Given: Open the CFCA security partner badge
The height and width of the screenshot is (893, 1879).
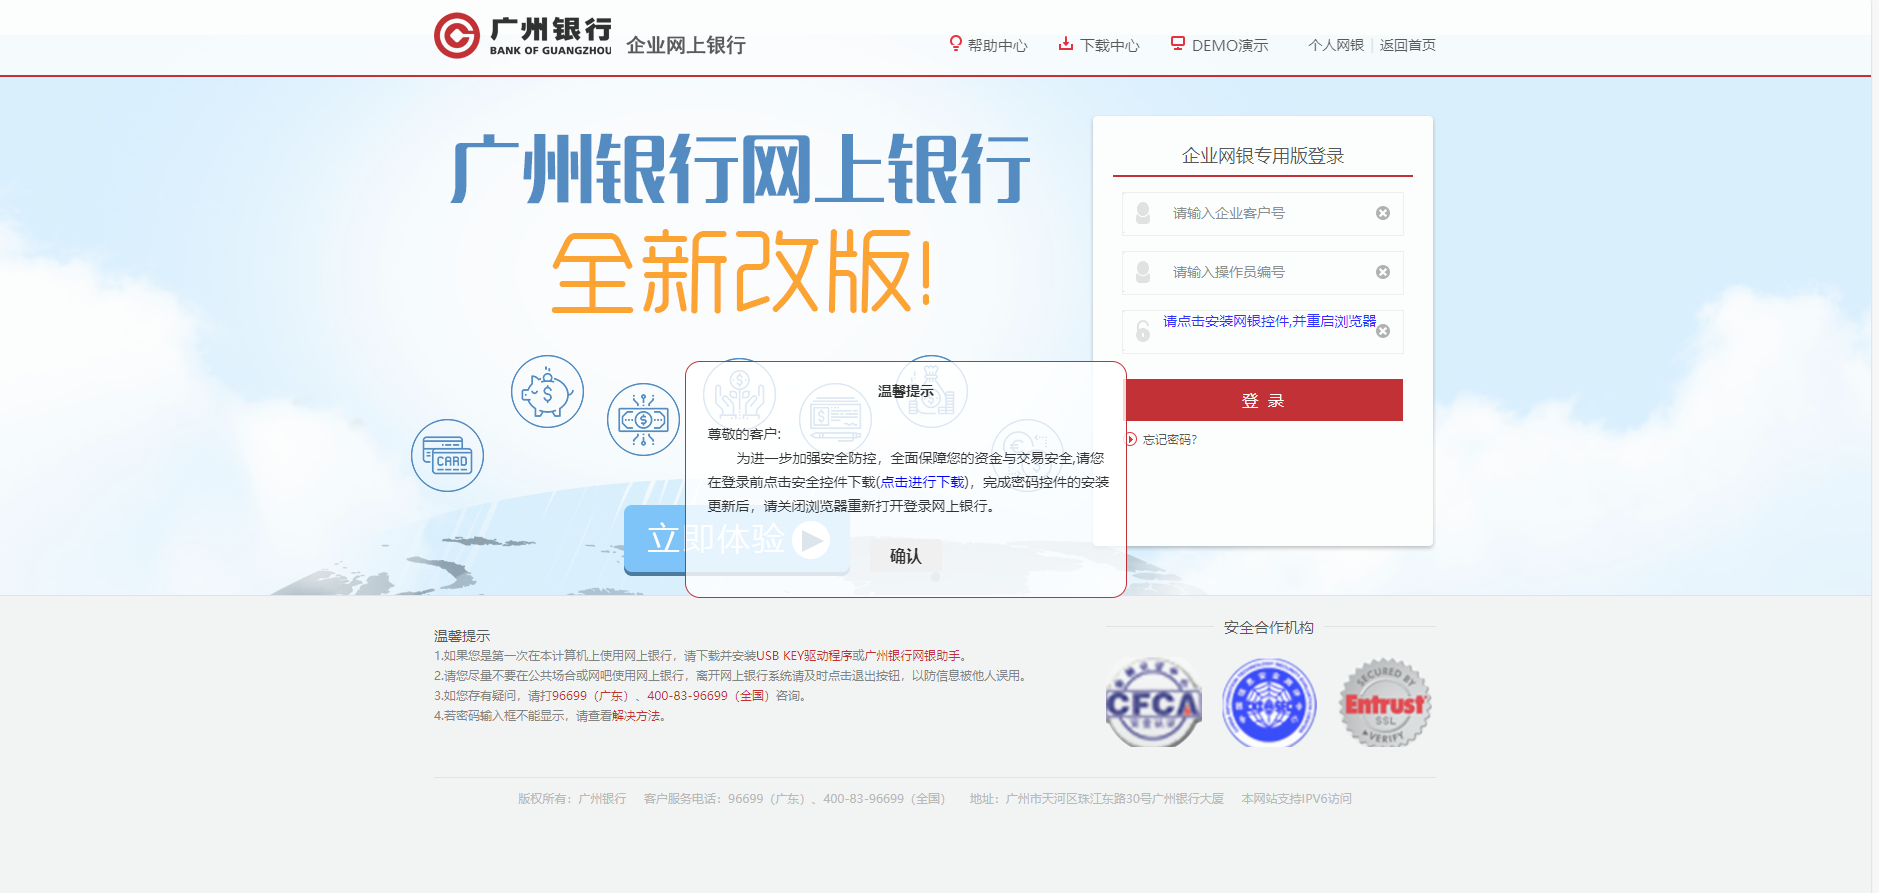Looking at the screenshot, I should (1154, 703).
